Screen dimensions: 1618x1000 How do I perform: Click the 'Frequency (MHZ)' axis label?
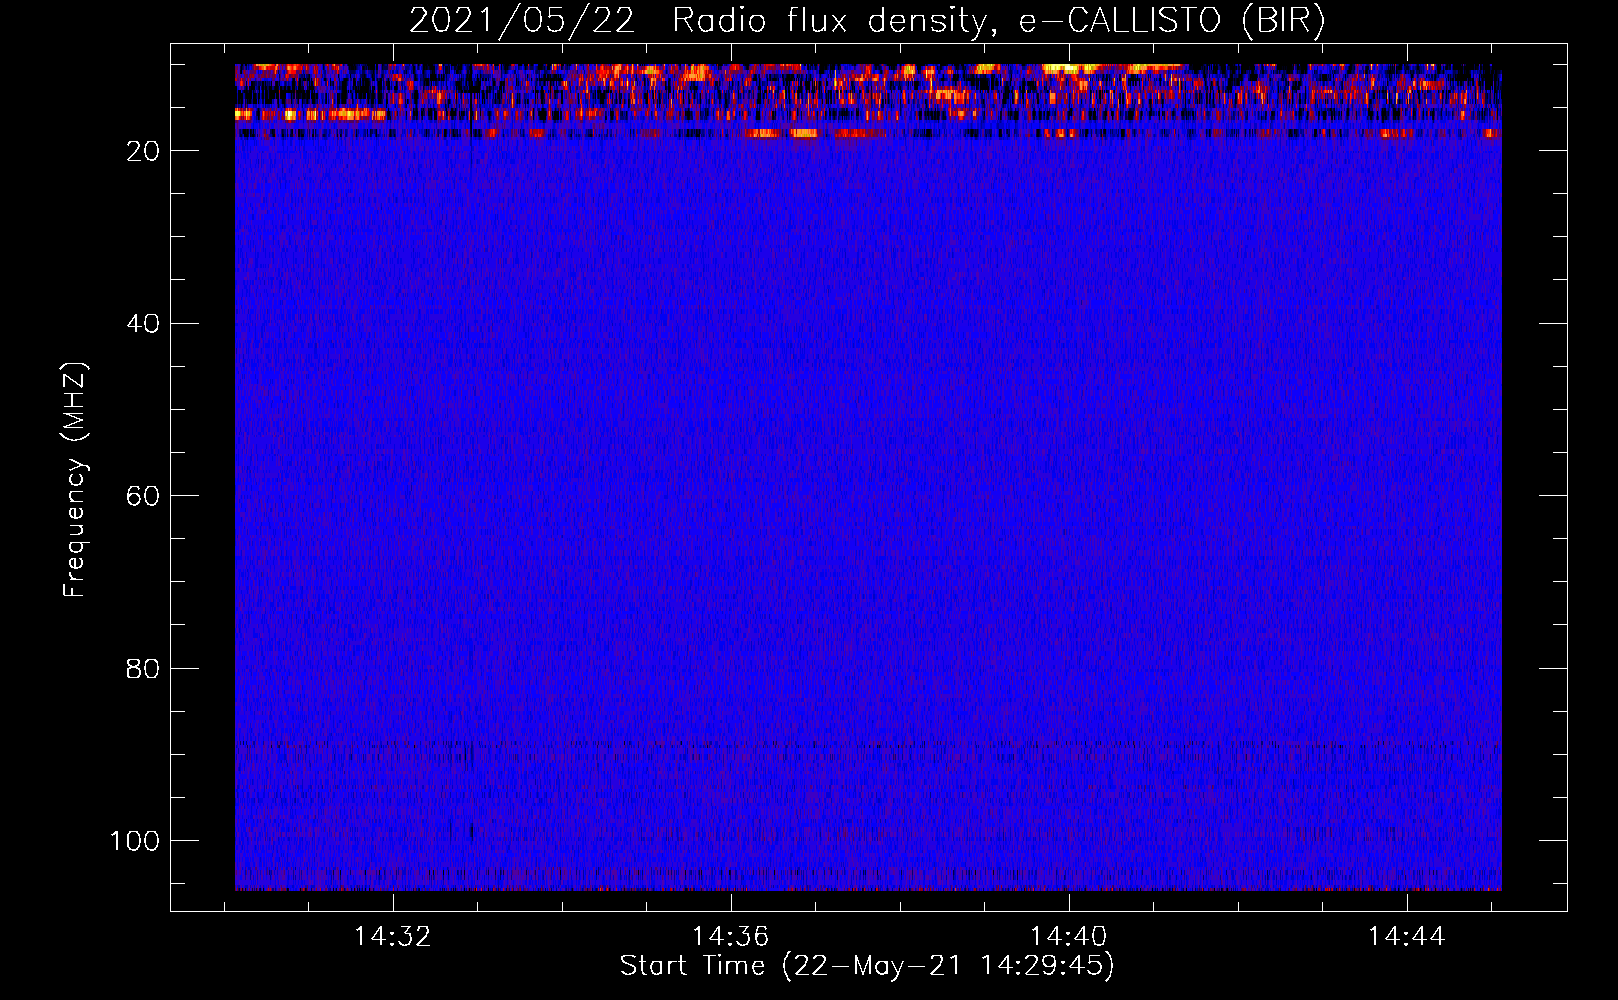click(75, 479)
